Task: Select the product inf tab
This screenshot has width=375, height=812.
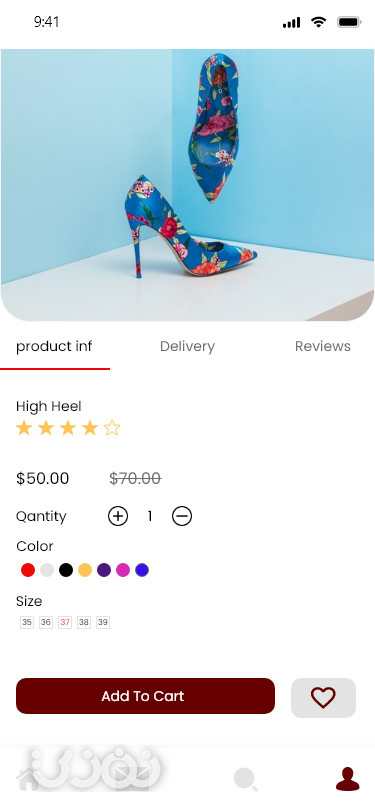Action: click(54, 346)
